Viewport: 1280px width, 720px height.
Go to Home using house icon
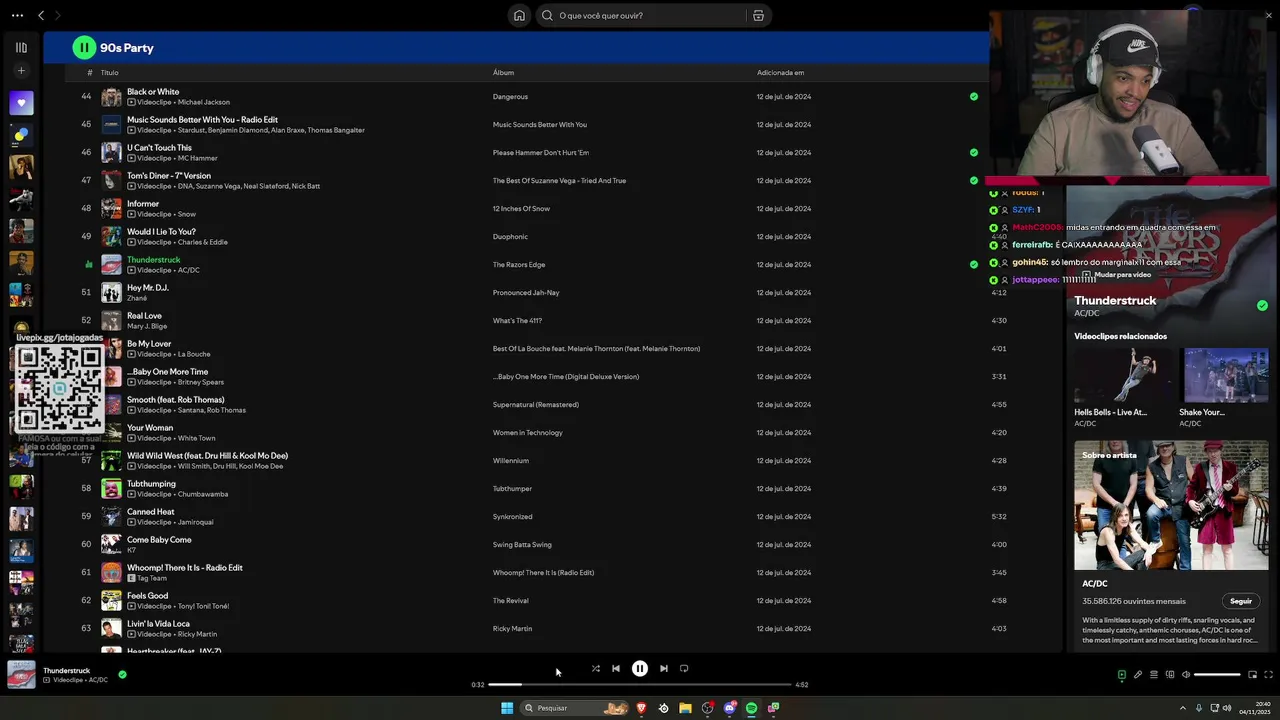(519, 15)
